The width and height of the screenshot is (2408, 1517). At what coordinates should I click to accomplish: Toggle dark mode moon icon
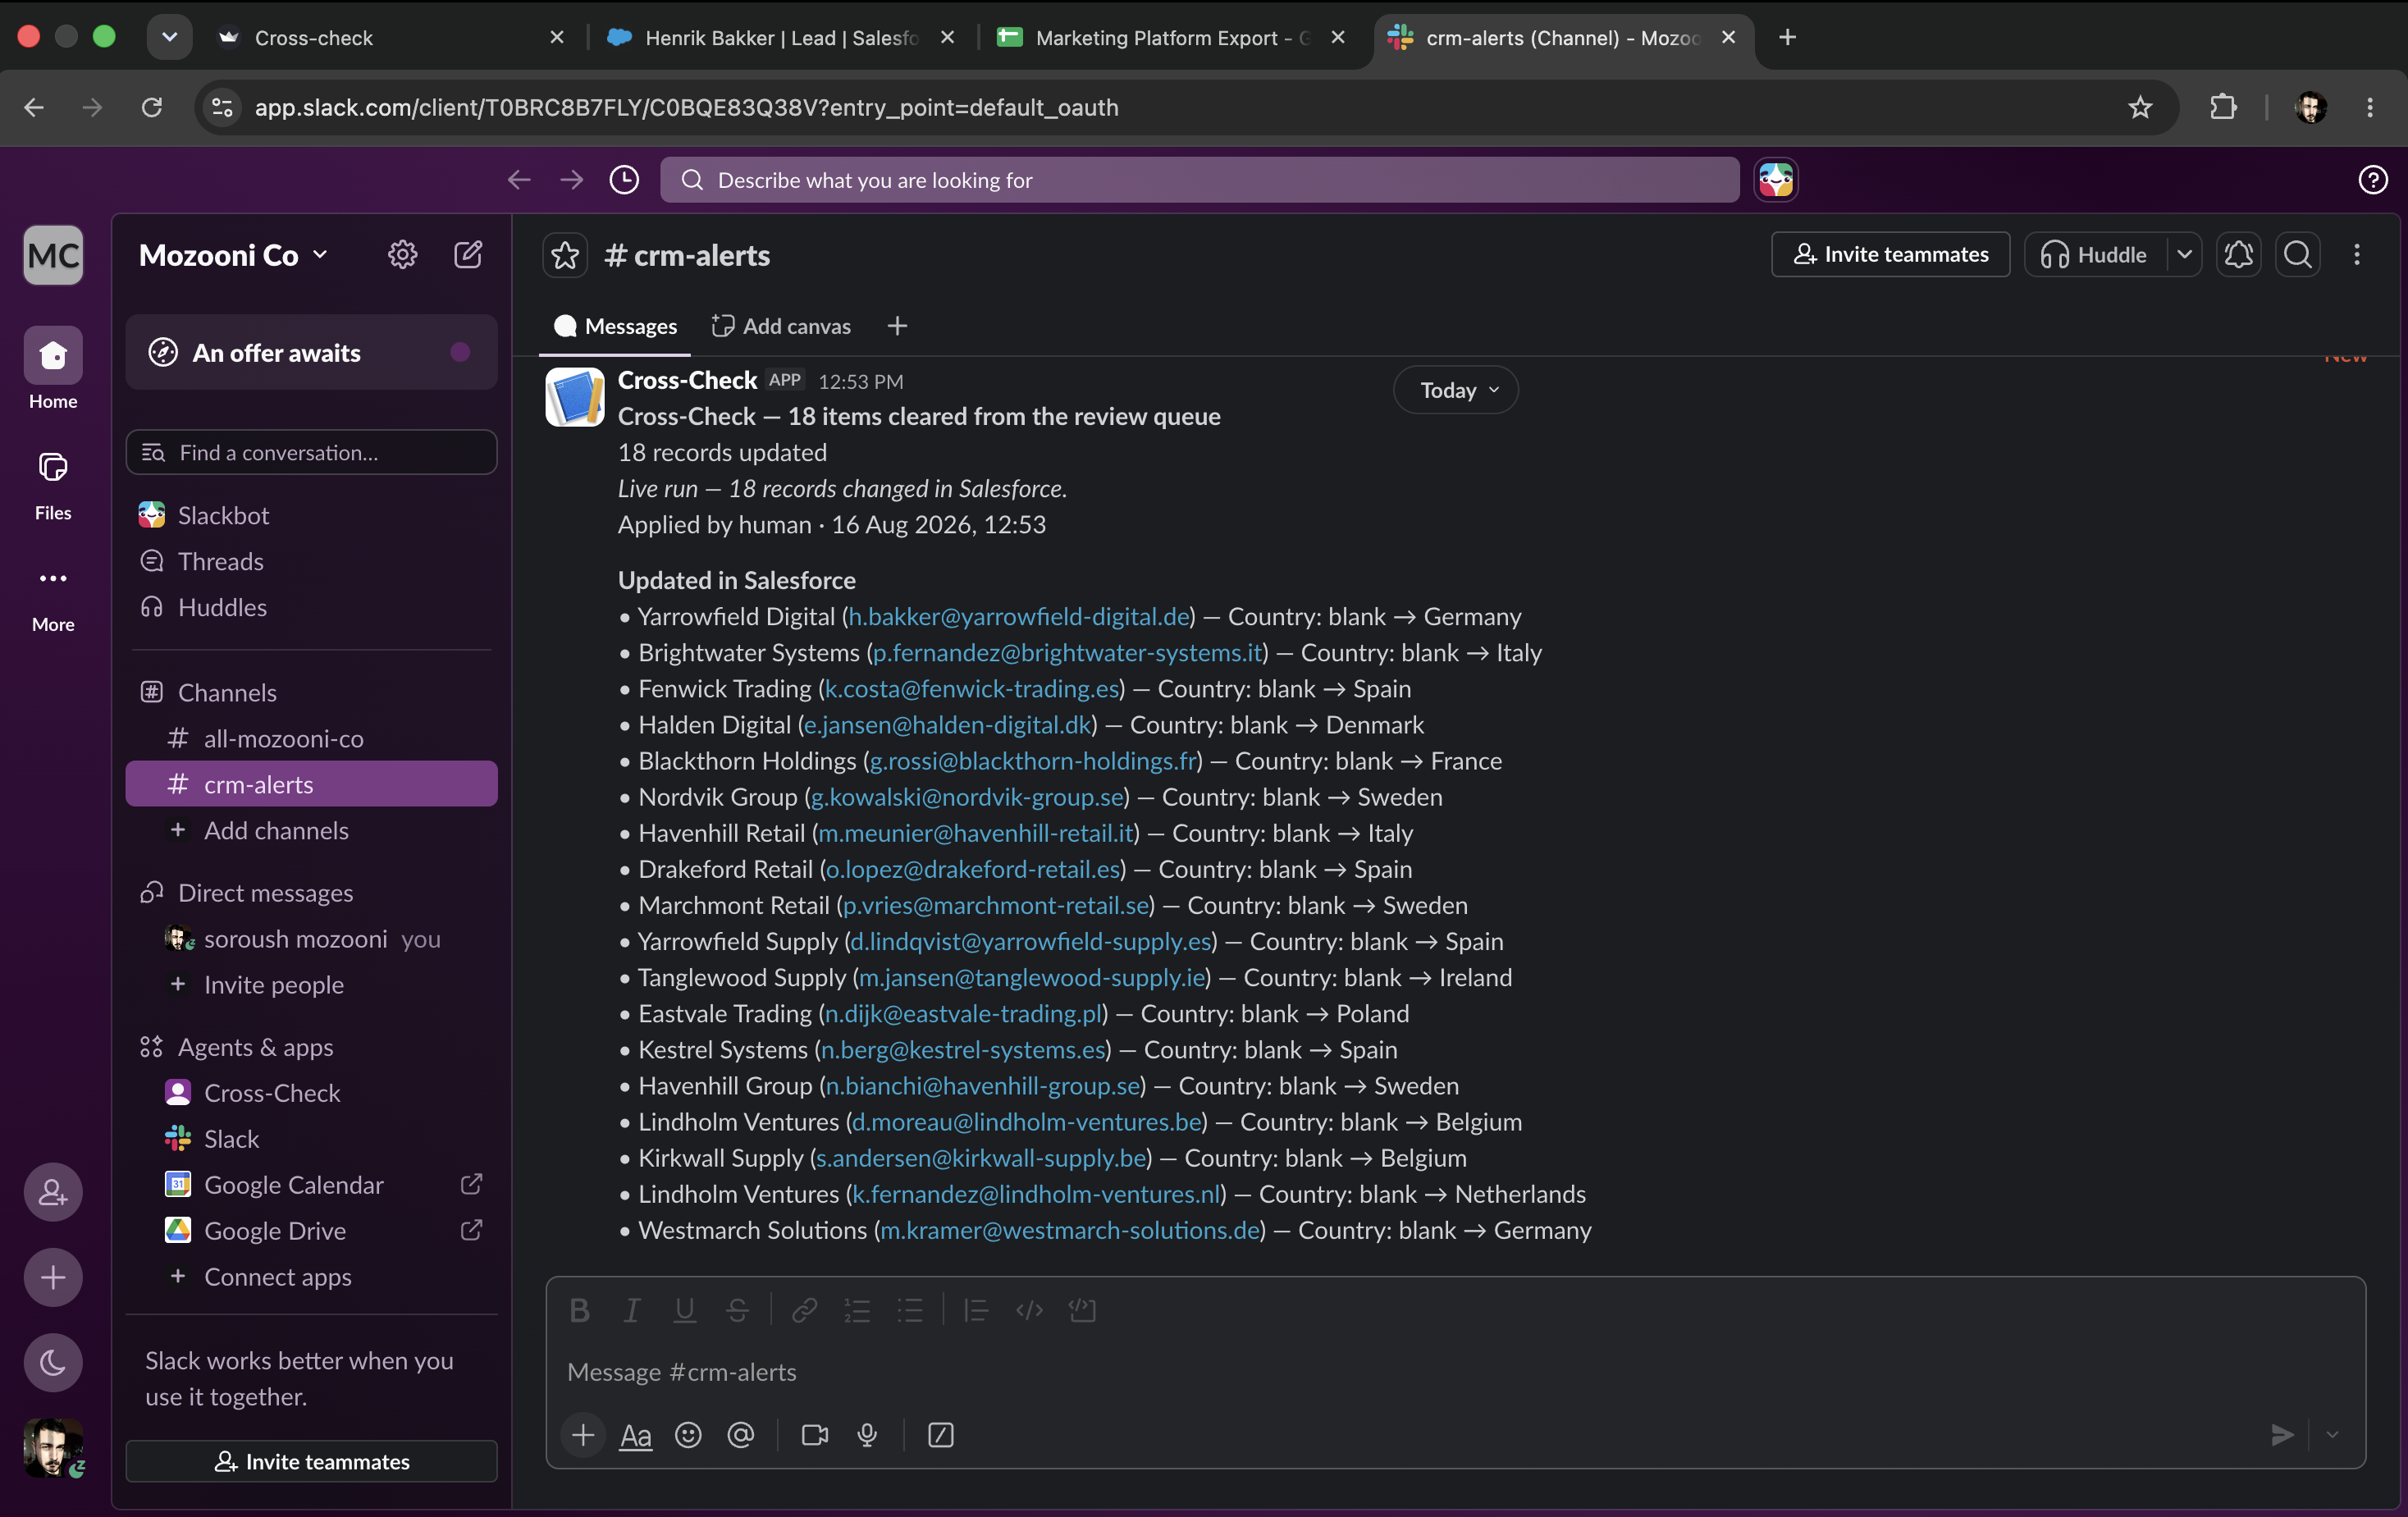click(53, 1362)
